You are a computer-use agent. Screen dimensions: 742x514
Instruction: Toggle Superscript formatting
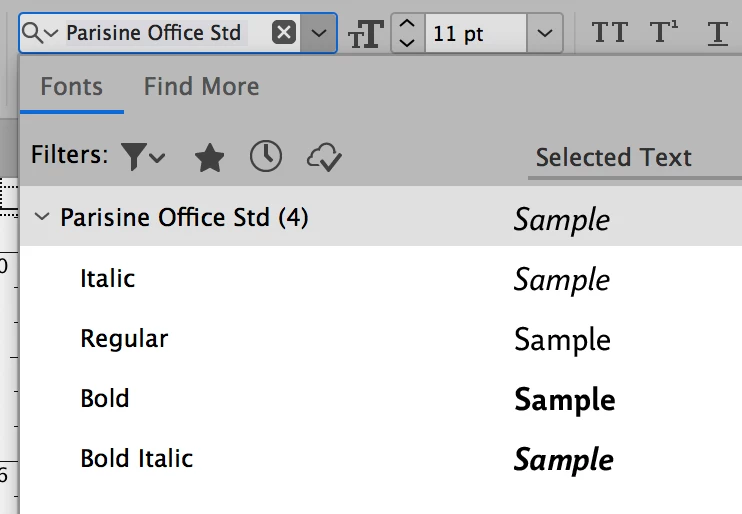(x=663, y=33)
